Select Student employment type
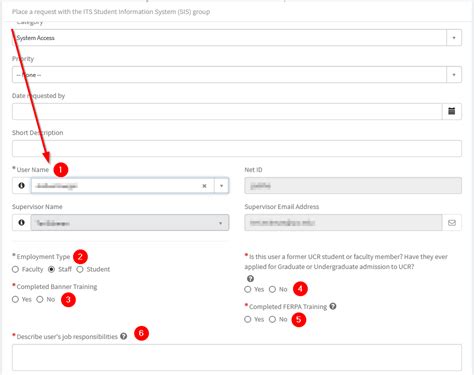Image resolution: width=474 pixels, height=375 pixels. (x=80, y=269)
